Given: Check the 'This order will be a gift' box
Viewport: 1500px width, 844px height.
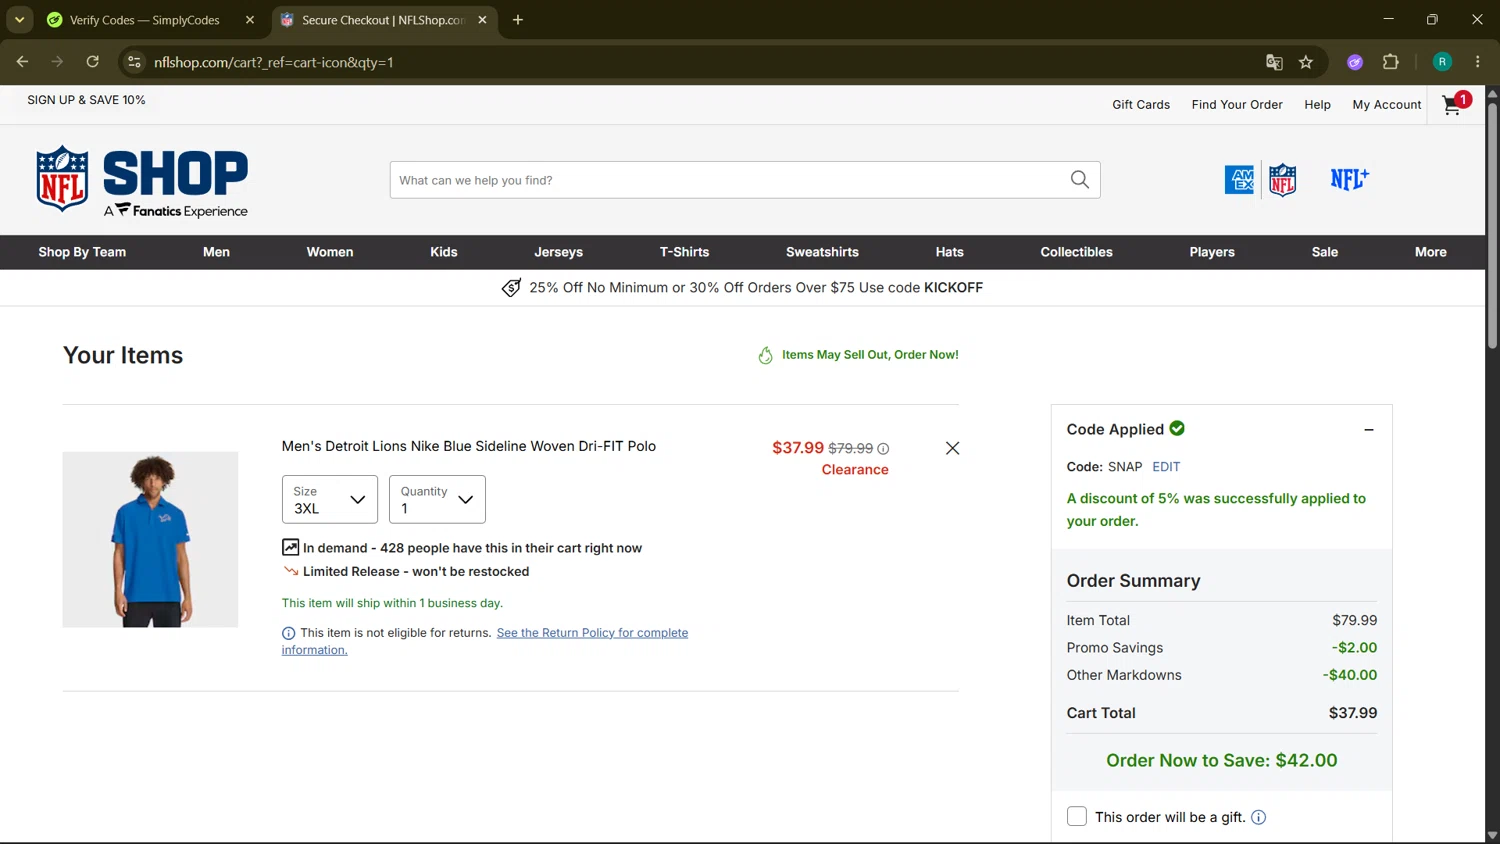Looking at the screenshot, I should click(x=1077, y=816).
